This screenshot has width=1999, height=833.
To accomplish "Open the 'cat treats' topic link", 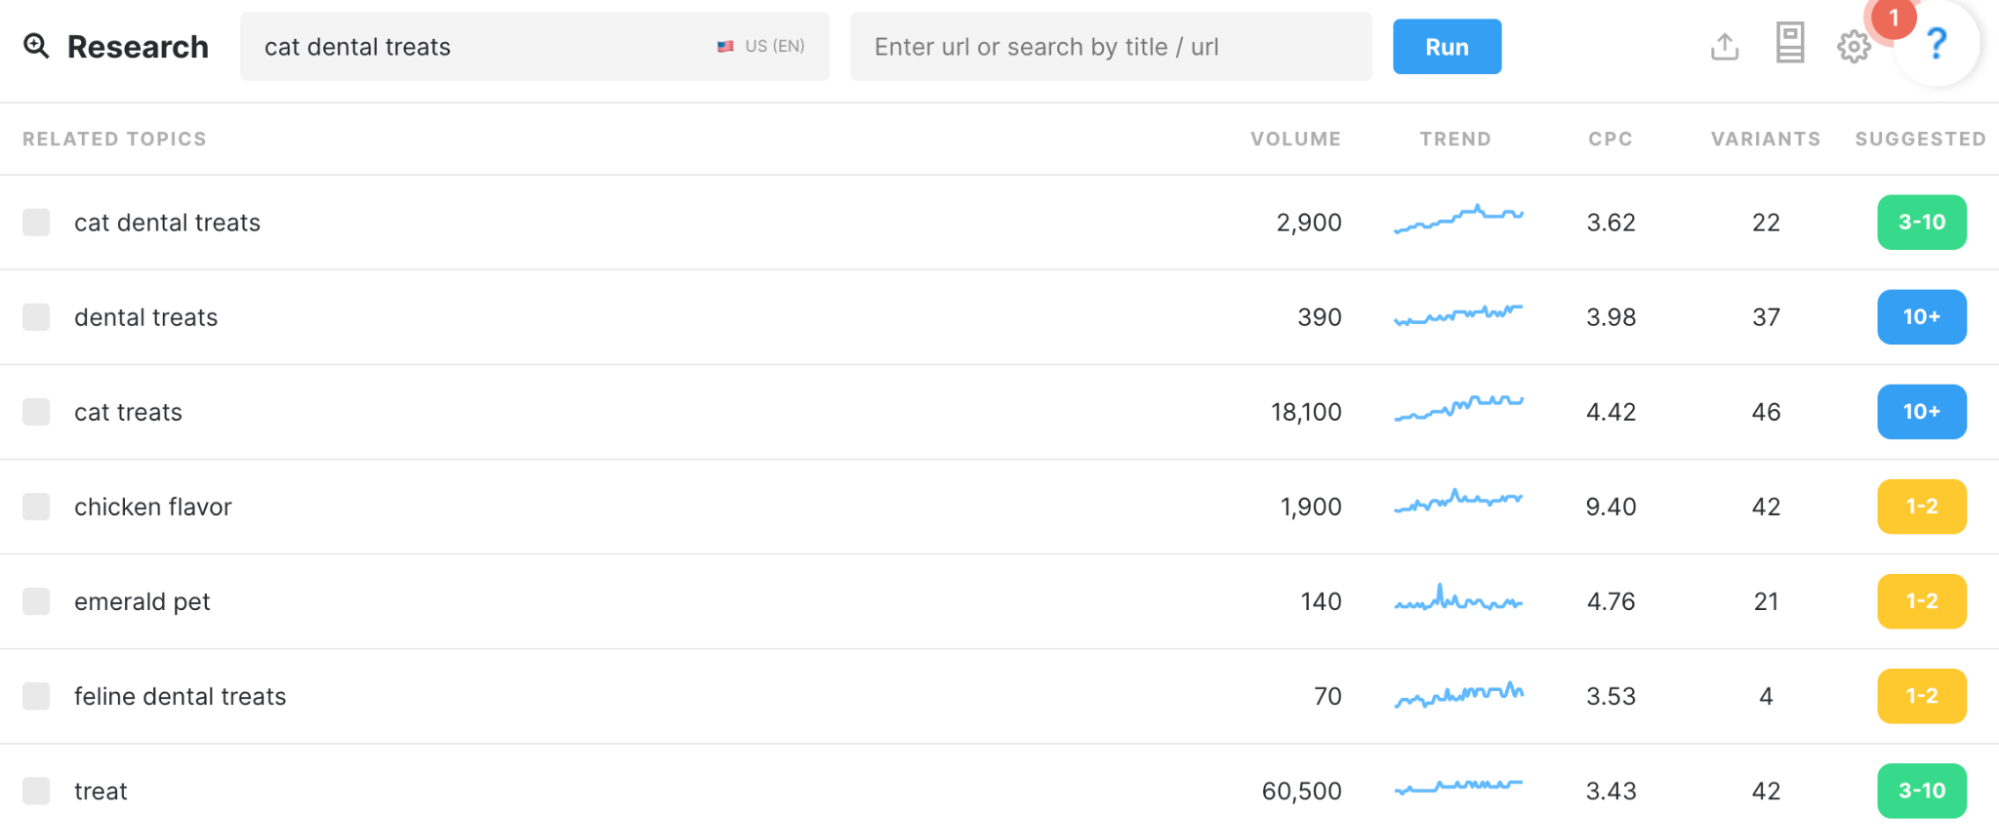I will click(x=128, y=412).
